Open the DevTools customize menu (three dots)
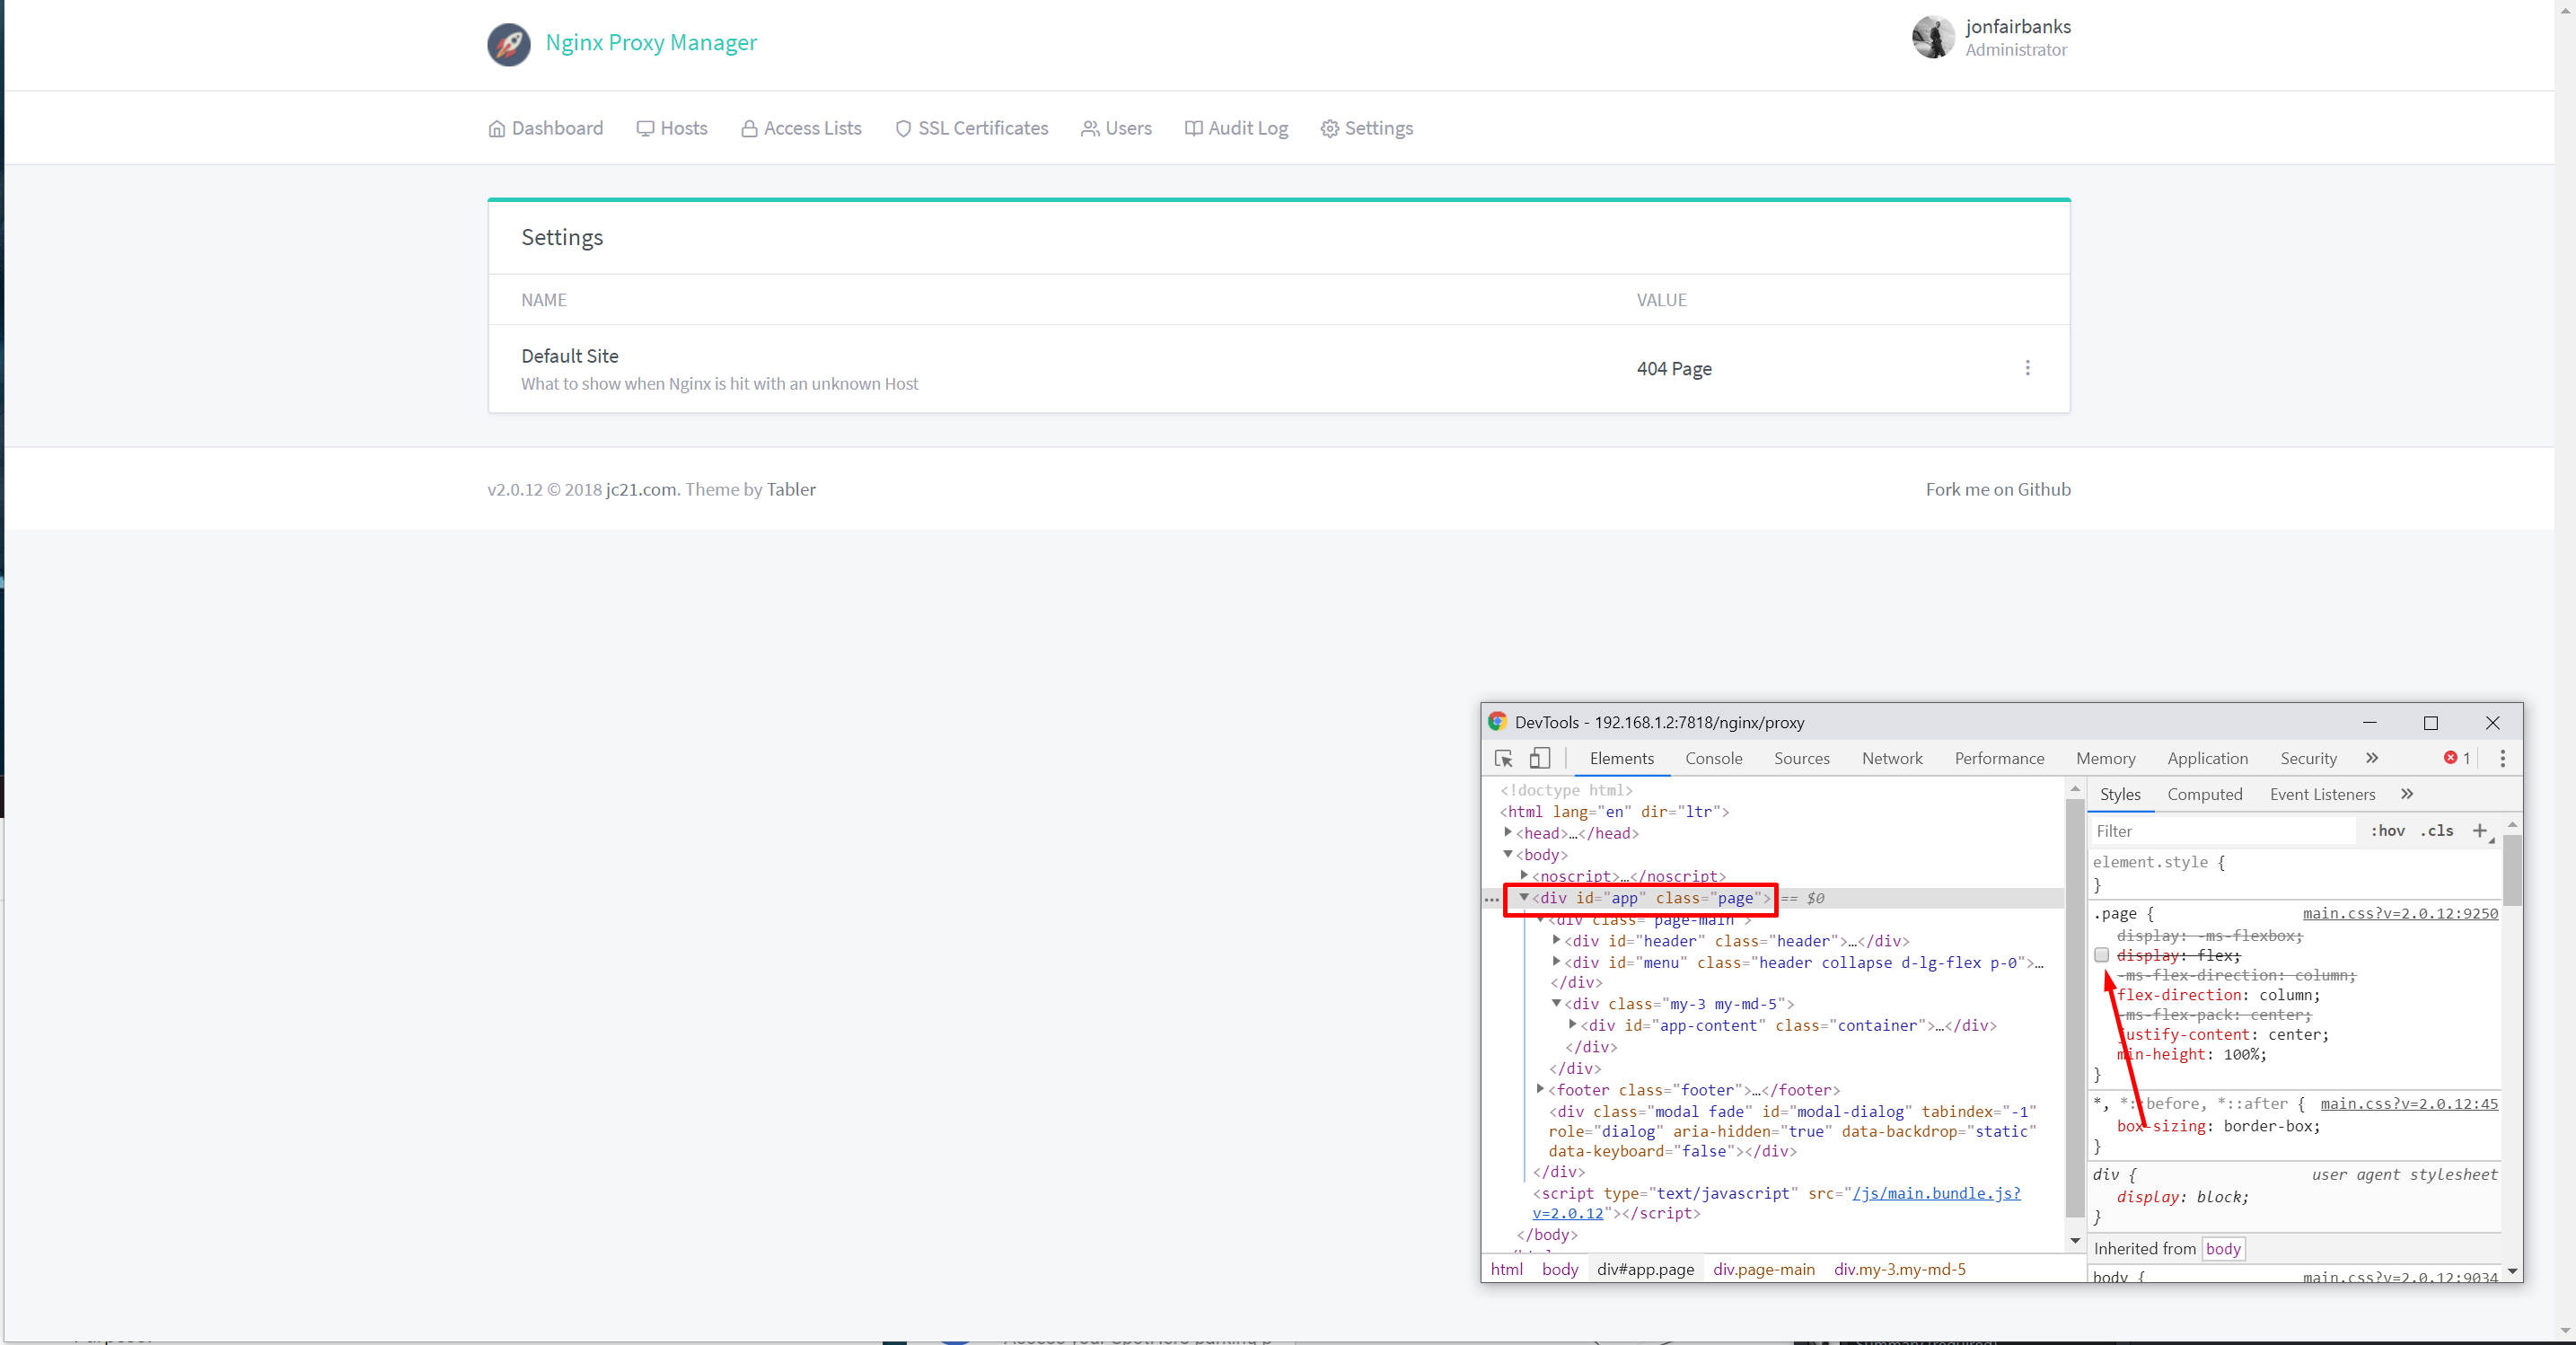This screenshot has width=2576, height=1345. [2504, 758]
